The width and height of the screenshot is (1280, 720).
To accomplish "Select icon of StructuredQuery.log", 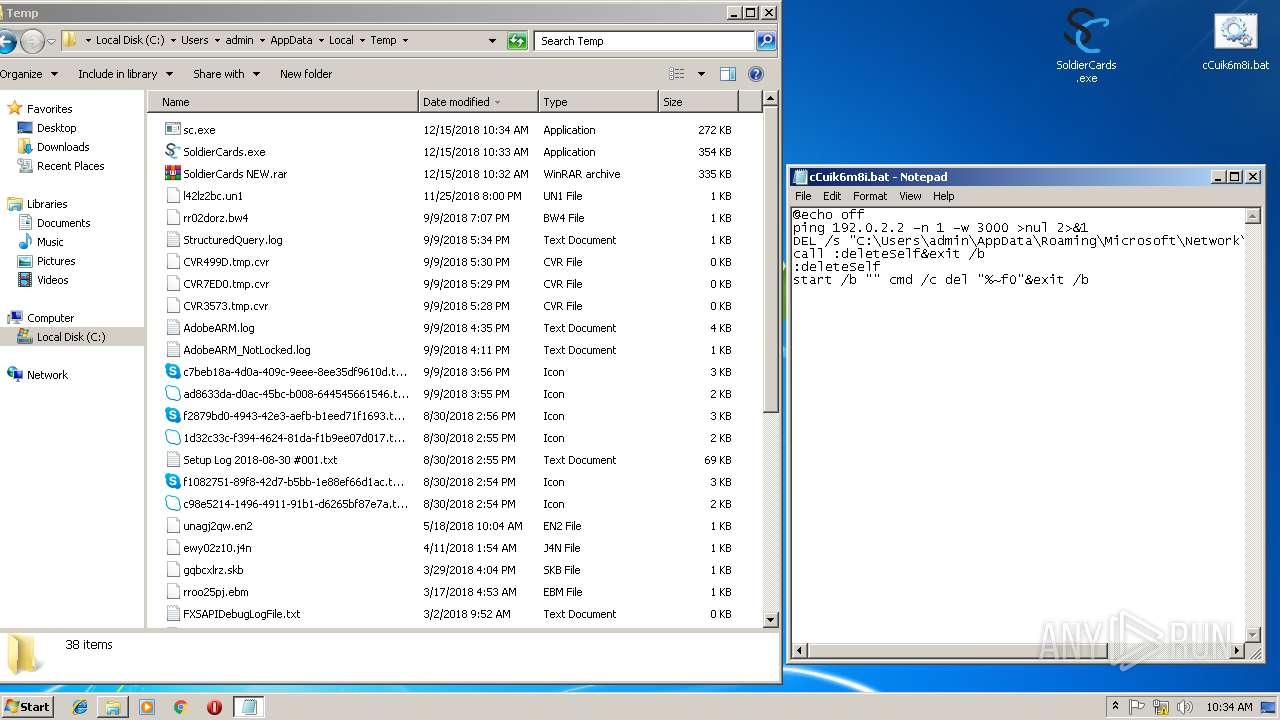I will 172,240.
